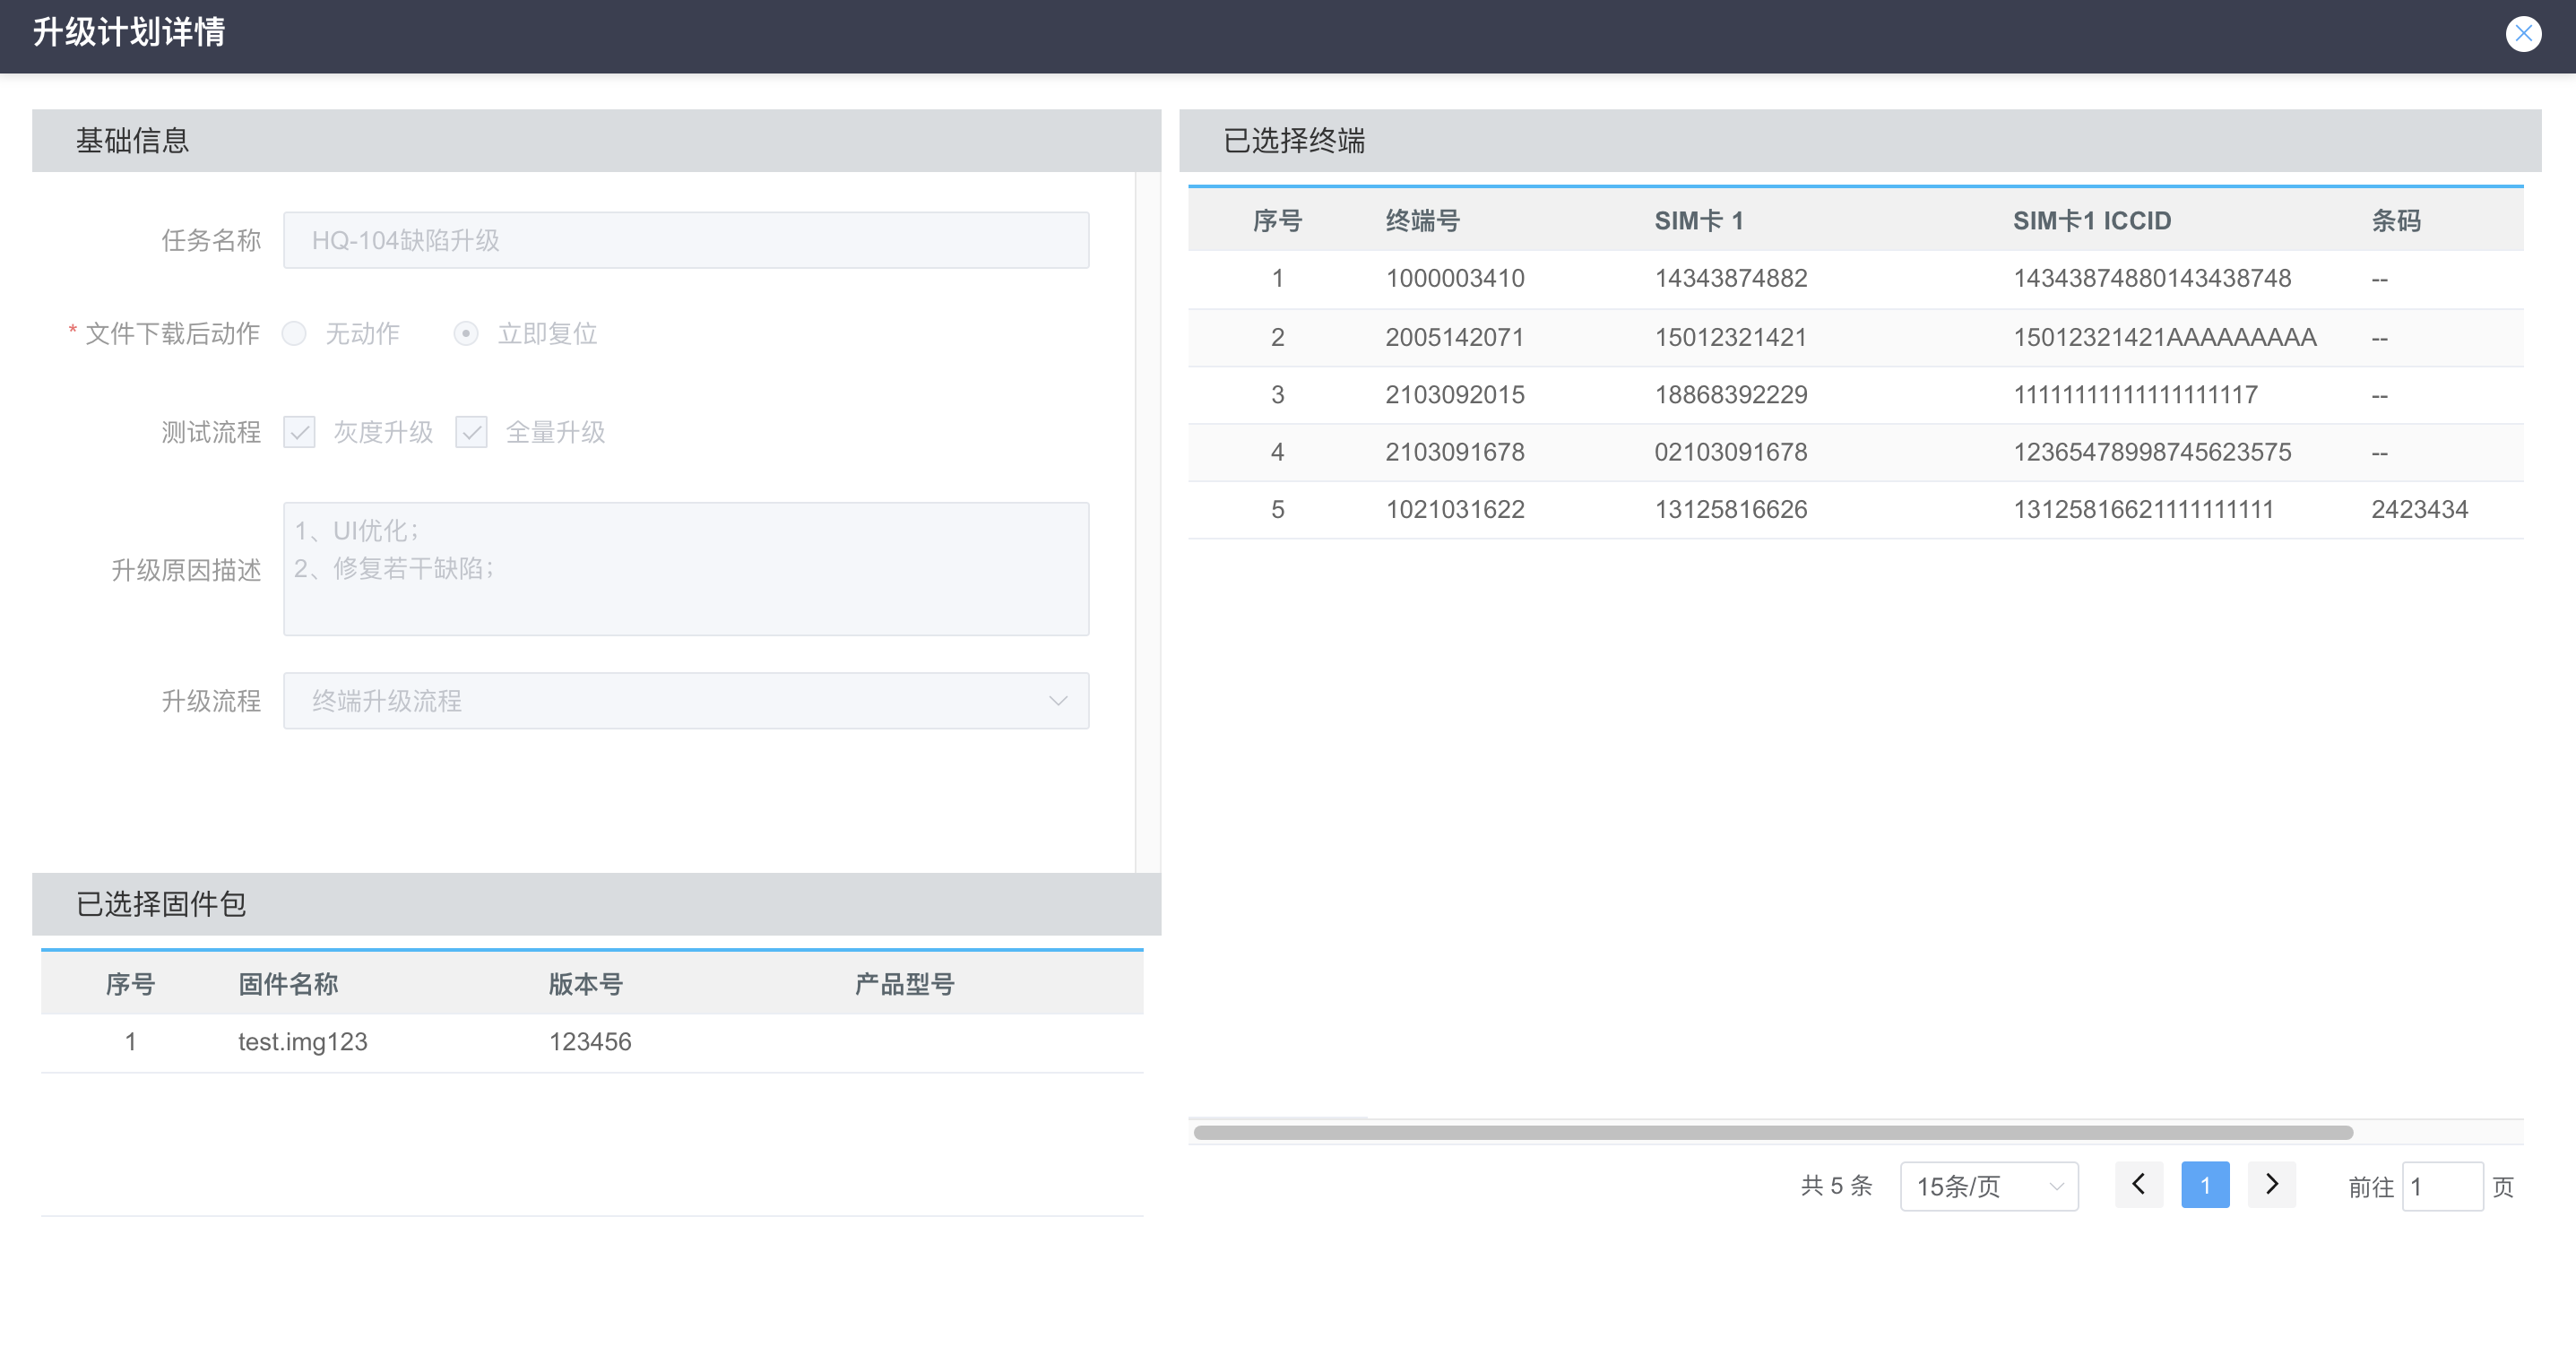Screen dimensions: 2576x1355
Task: Click the 条码 column header
Action: [x=2396, y=221]
